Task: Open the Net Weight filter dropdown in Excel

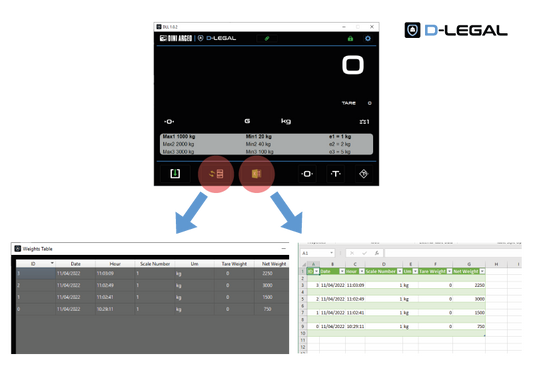Action: [x=482, y=271]
